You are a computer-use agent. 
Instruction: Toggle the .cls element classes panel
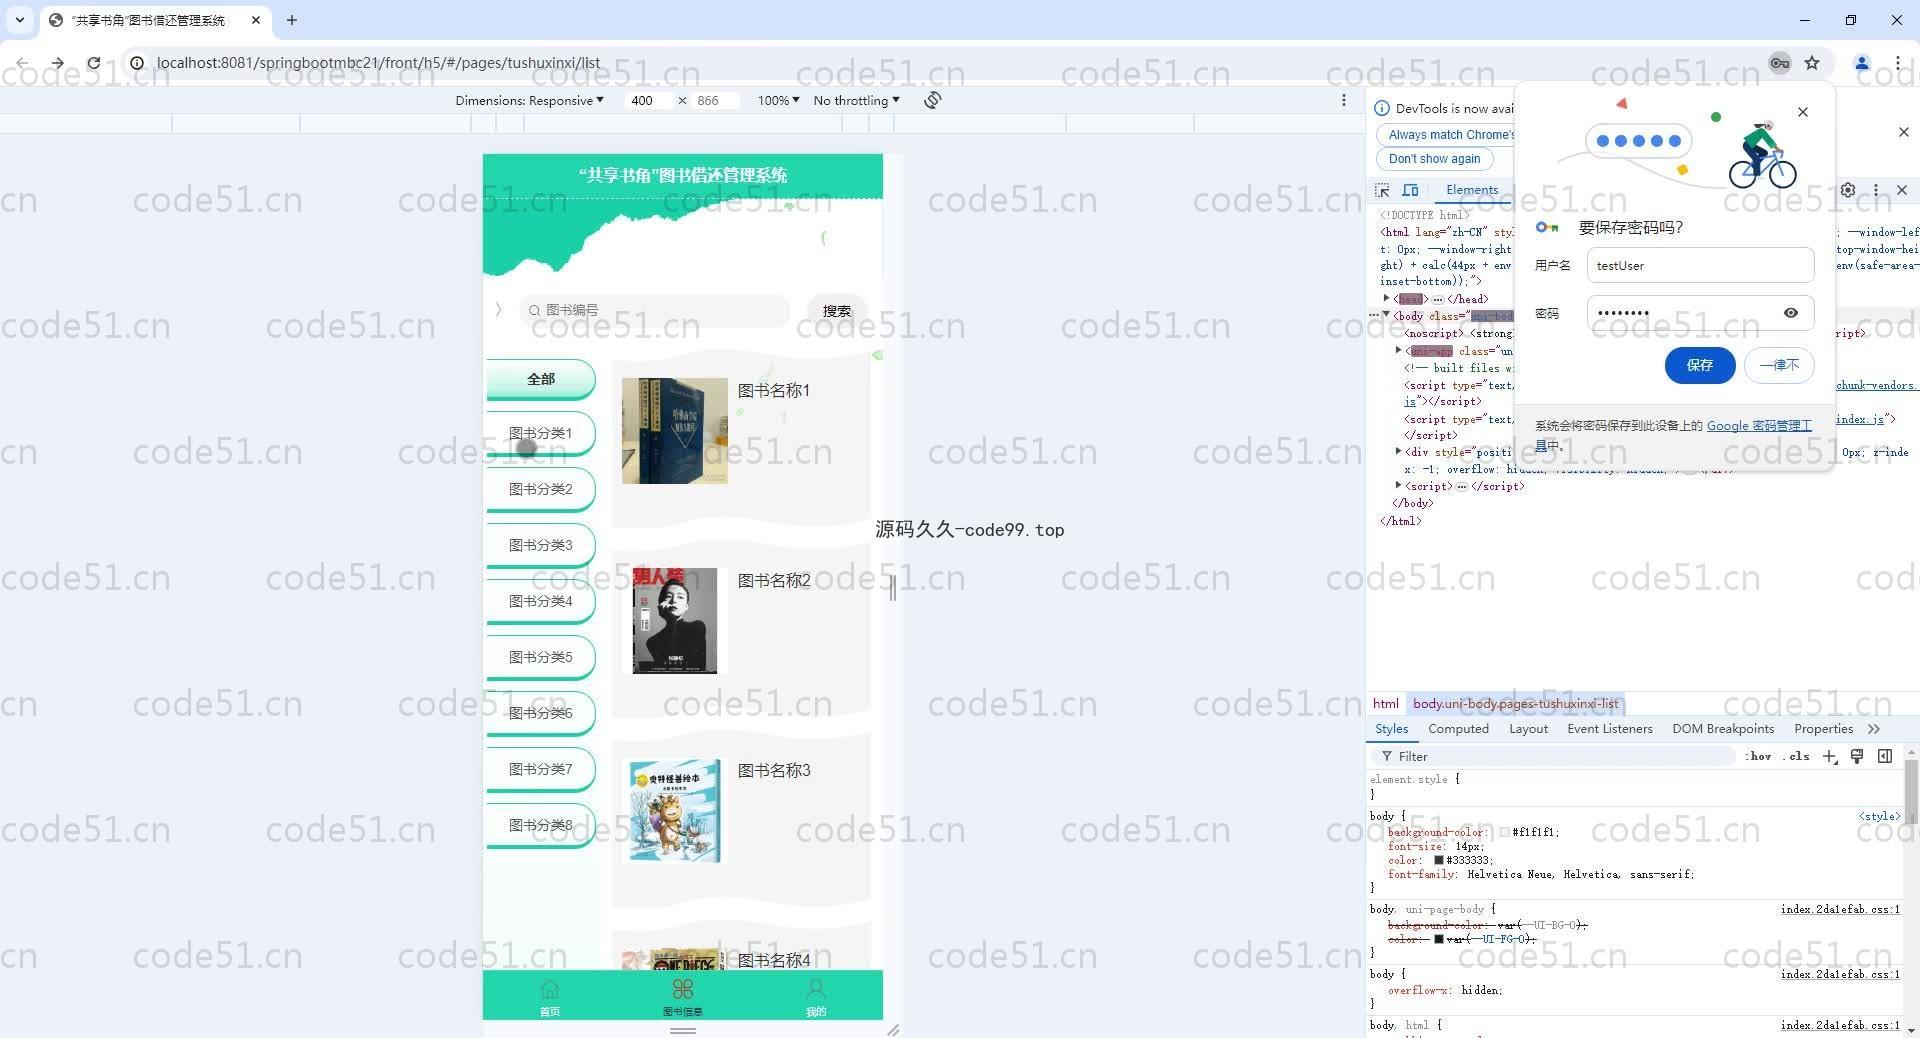pyautogui.click(x=1797, y=756)
